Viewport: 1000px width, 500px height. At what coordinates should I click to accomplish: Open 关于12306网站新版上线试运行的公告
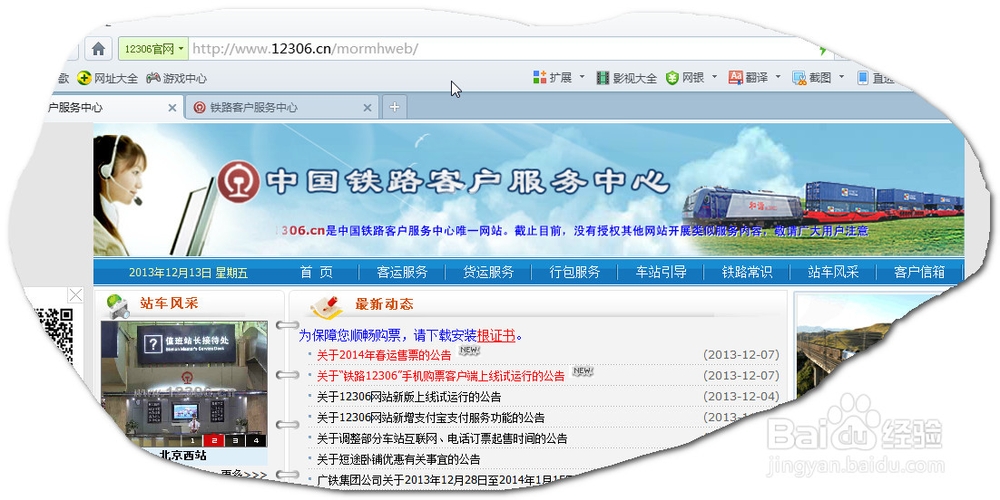(x=409, y=397)
